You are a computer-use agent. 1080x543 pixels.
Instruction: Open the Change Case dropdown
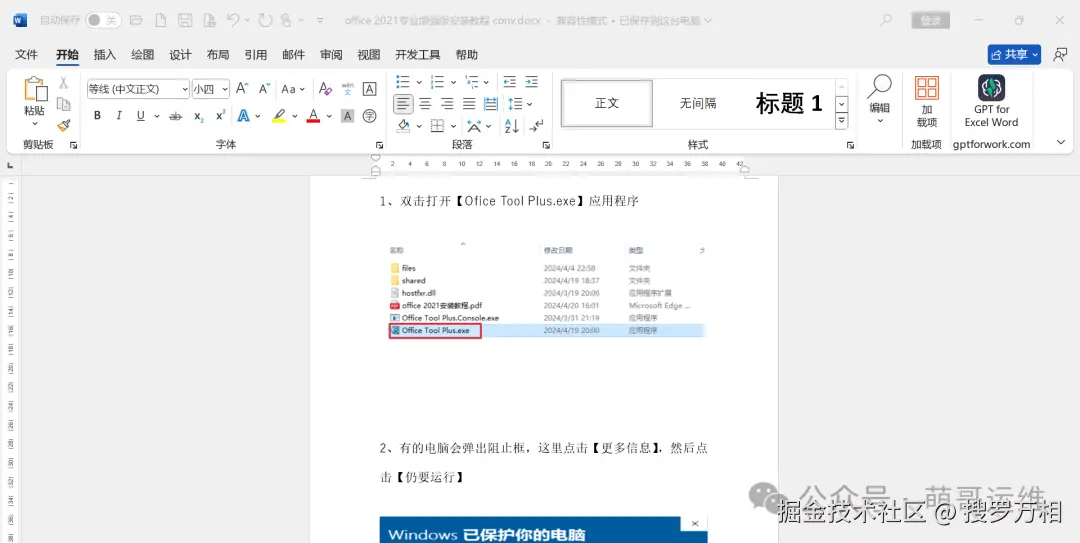coord(293,89)
